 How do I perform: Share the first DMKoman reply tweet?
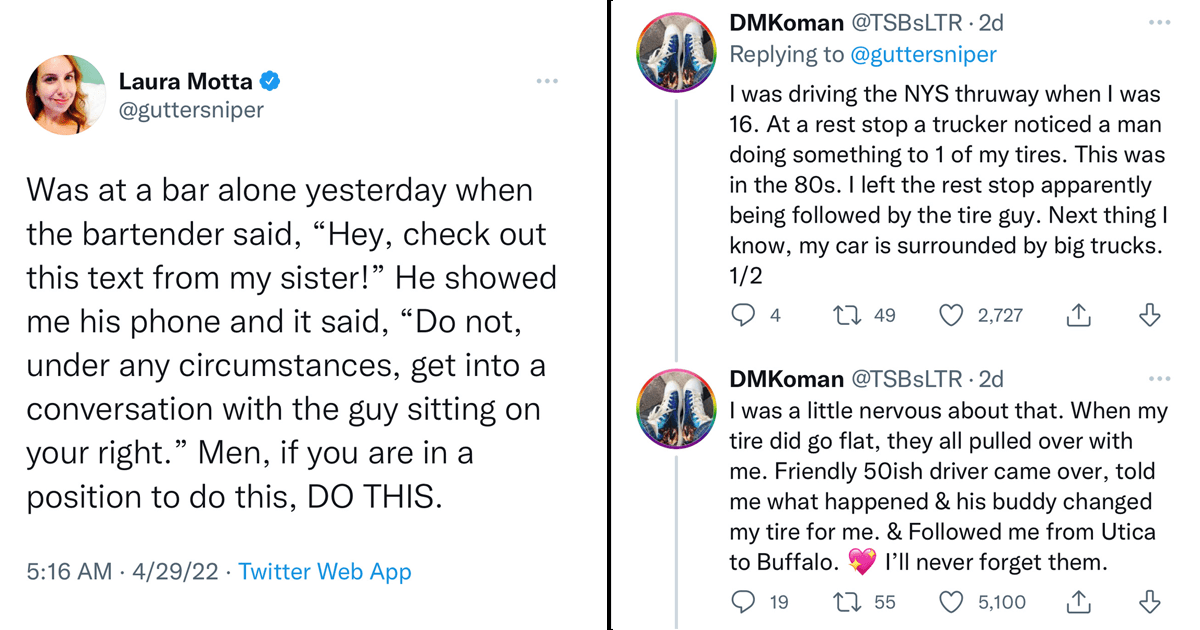pos(1078,316)
